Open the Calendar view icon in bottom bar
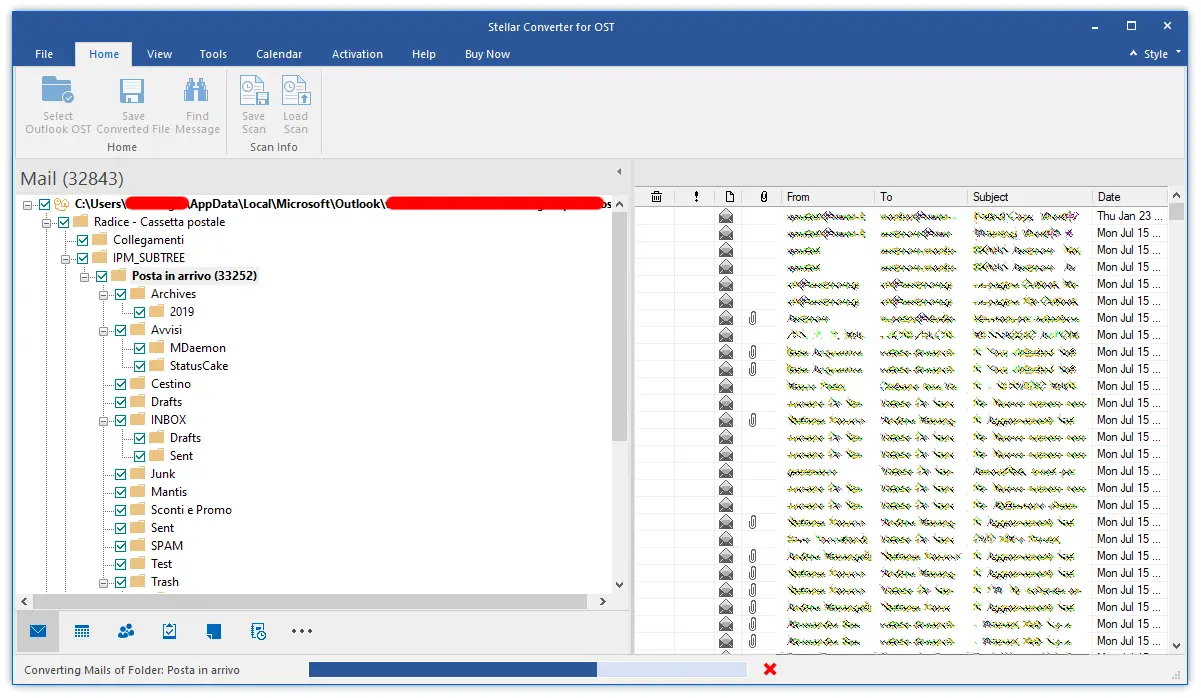 pyautogui.click(x=82, y=631)
